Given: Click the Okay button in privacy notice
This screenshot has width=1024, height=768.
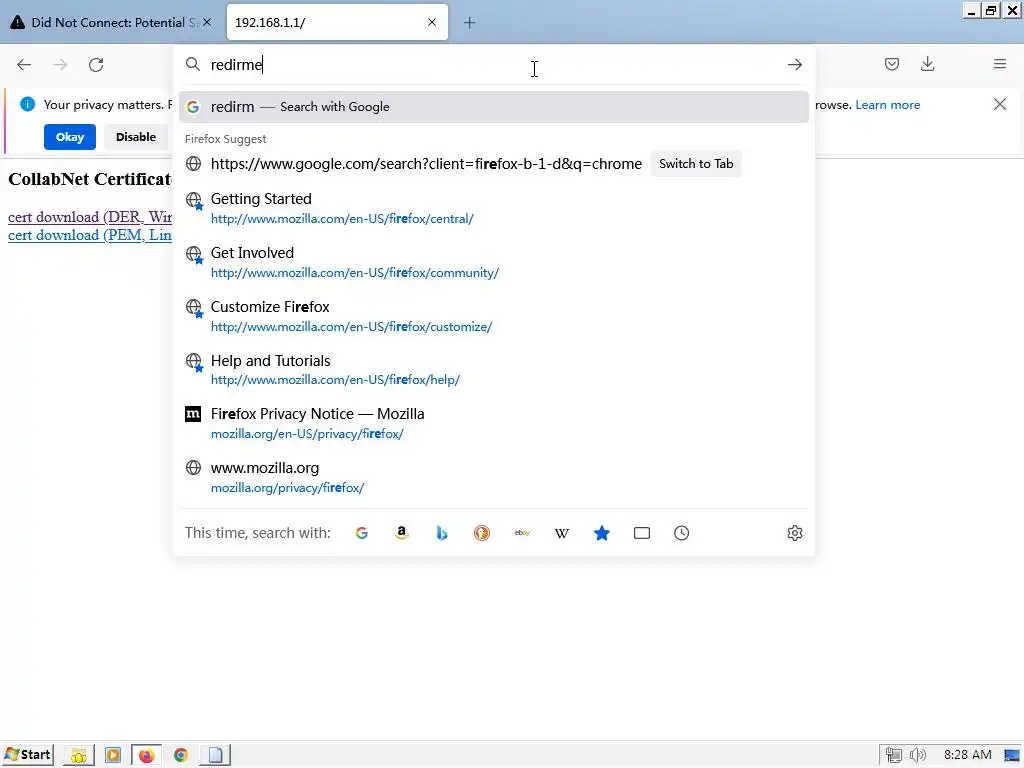Looking at the screenshot, I should tap(70, 137).
